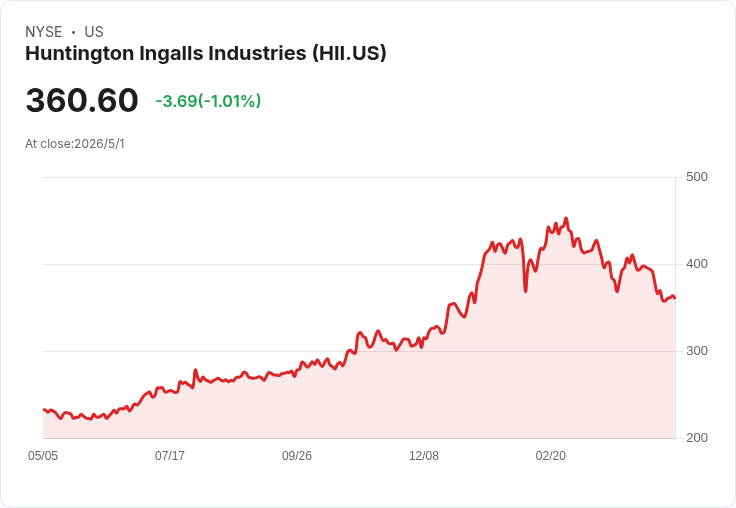Click the sharp dip between the peaks
The width and height of the screenshot is (736, 508).
coord(525,292)
